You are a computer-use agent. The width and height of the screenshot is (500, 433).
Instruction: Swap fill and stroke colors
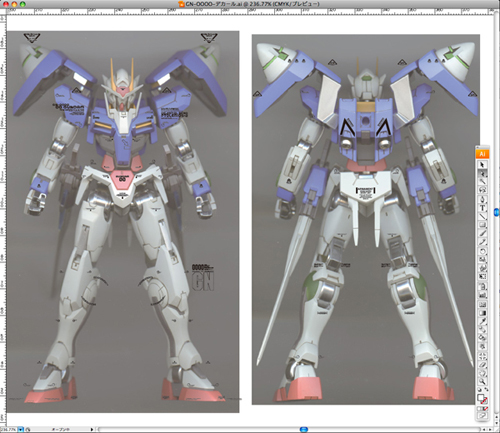486,390
